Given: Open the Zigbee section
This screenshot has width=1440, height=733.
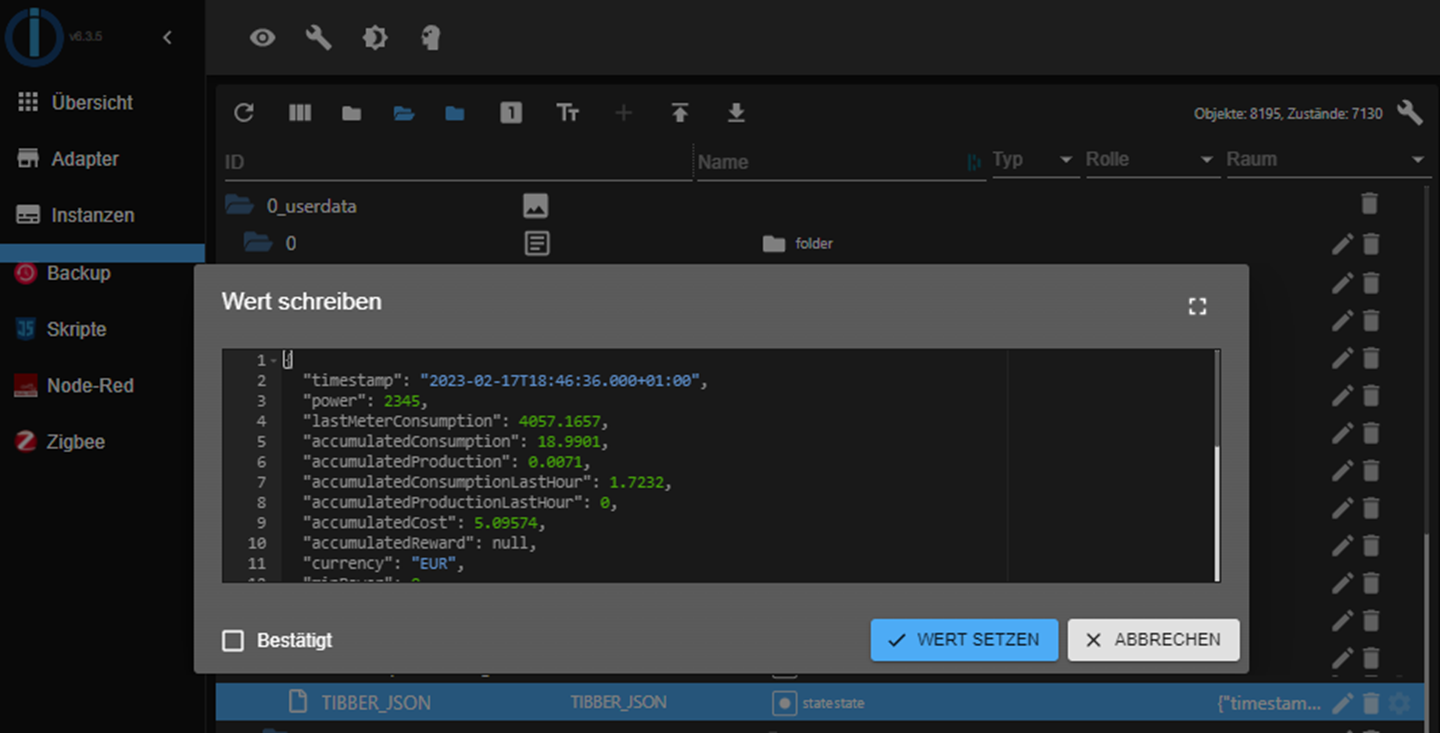Looking at the screenshot, I should (60, 441).
